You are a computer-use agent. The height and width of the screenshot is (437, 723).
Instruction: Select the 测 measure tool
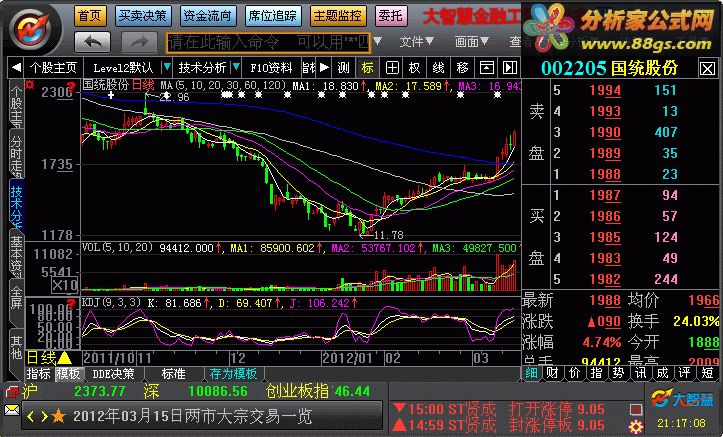(x=344, y=68)
